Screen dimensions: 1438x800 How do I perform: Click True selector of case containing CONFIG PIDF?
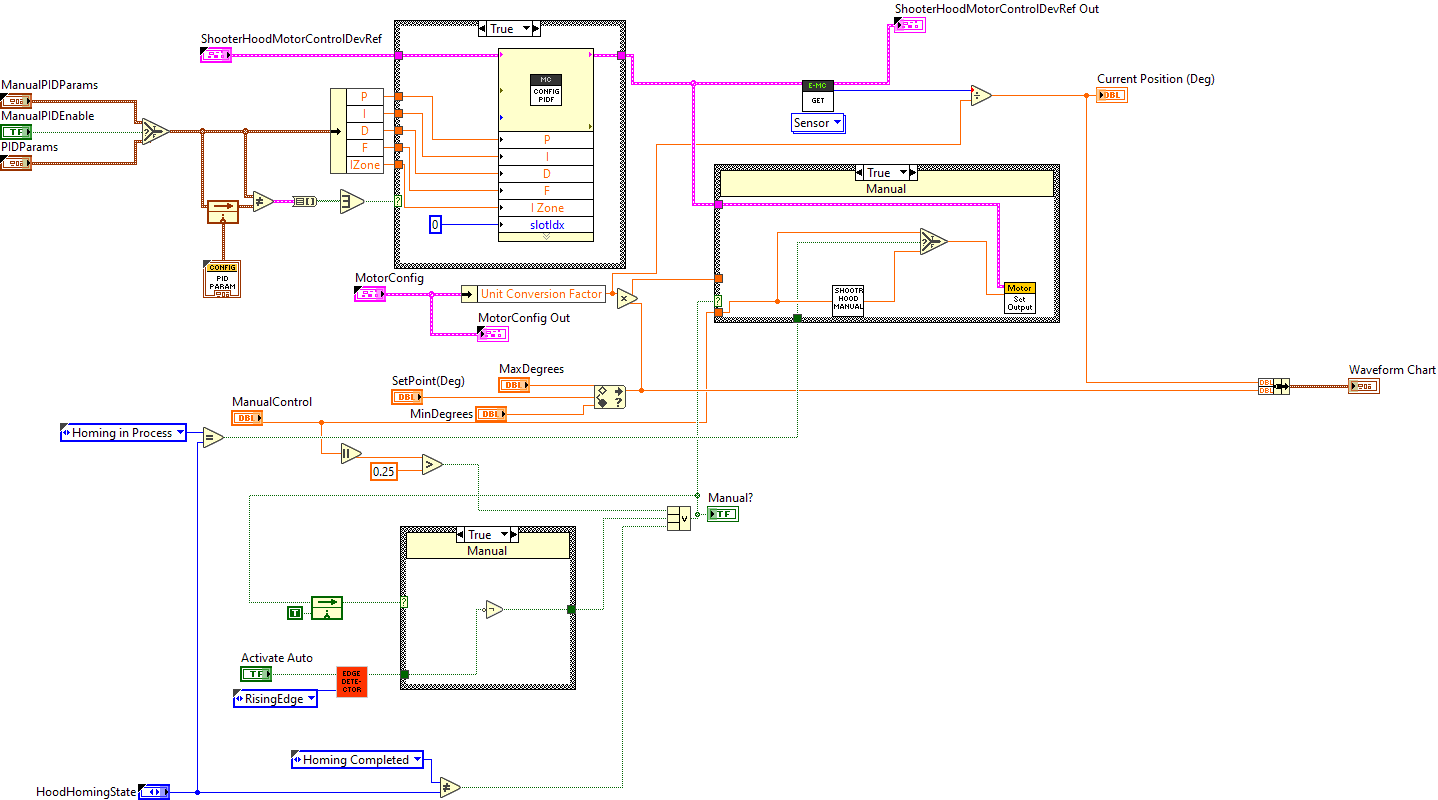coord(509,29)
